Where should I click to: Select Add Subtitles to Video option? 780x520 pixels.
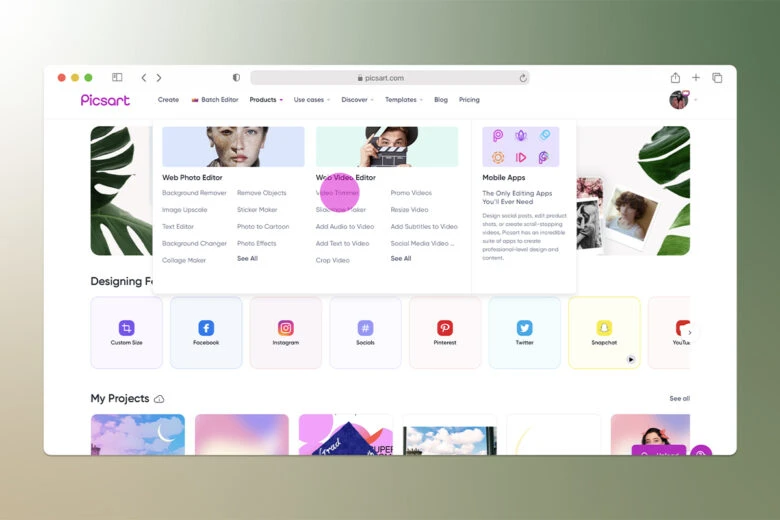tap(424, 226)
